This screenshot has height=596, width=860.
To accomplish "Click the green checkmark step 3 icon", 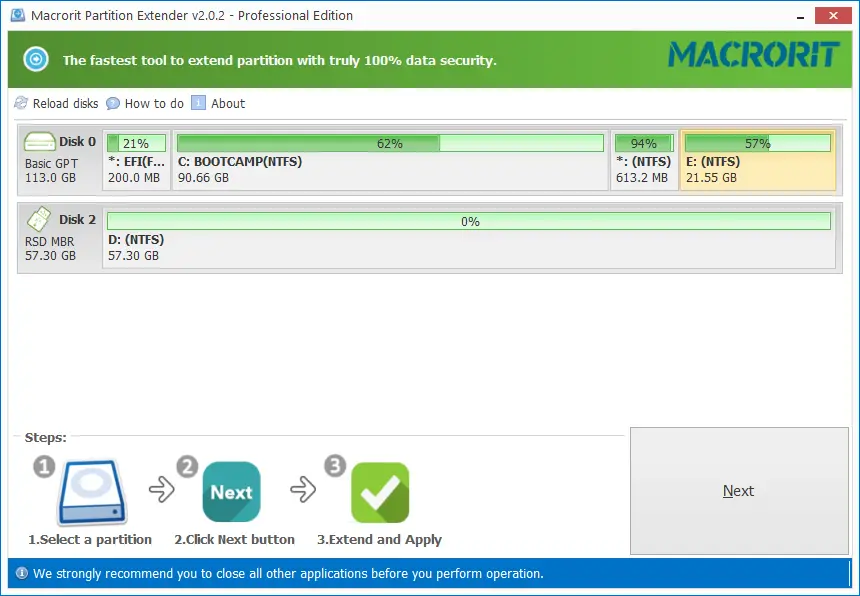I will (x=380, y=492).
